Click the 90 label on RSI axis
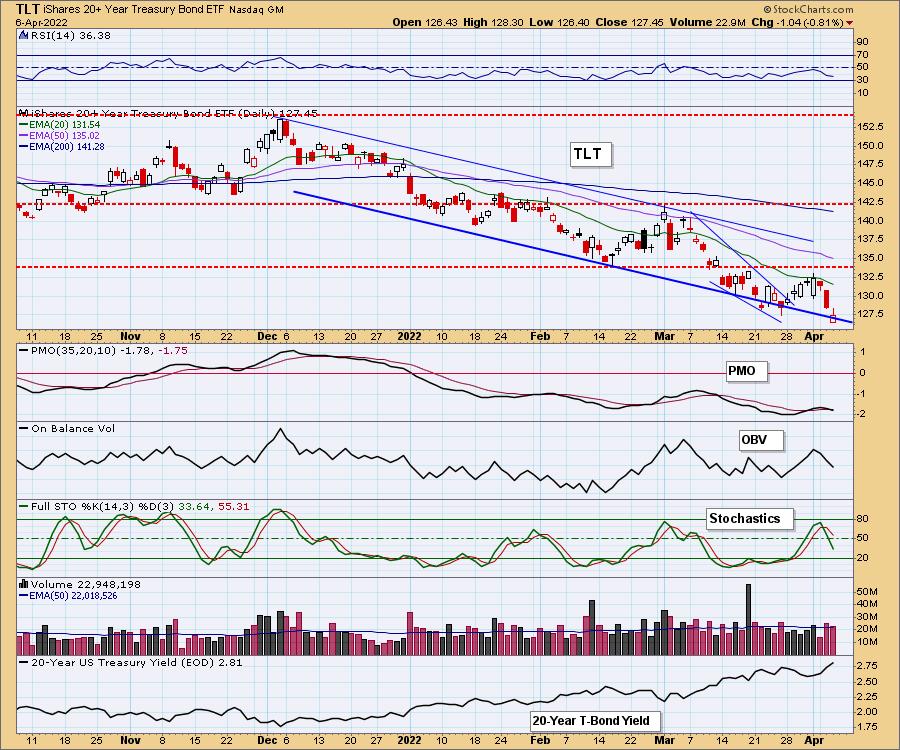The width and height of the screenshot is (900, 750). [x=863, y=42]
